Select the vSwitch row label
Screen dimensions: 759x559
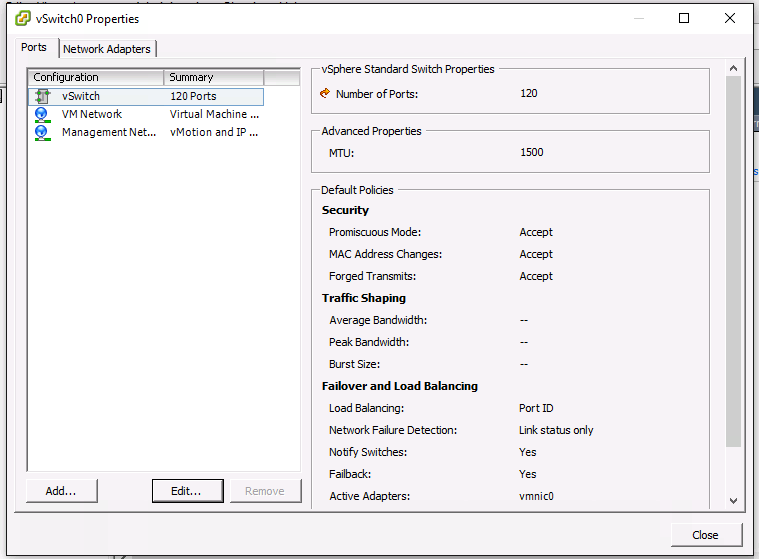tap(81, 96)
